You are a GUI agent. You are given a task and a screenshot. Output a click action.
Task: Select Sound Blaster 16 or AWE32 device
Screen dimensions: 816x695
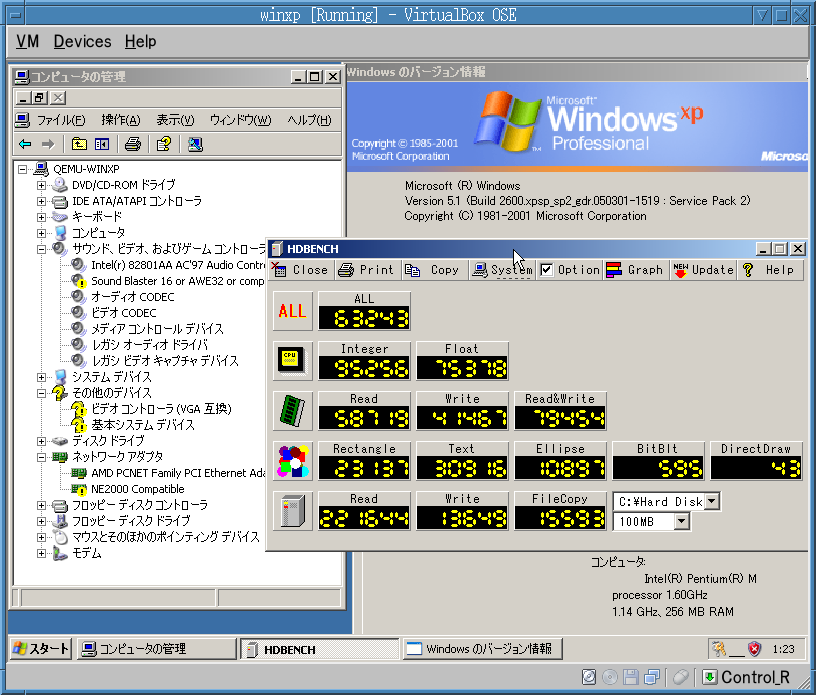click(x=177, y=281)
